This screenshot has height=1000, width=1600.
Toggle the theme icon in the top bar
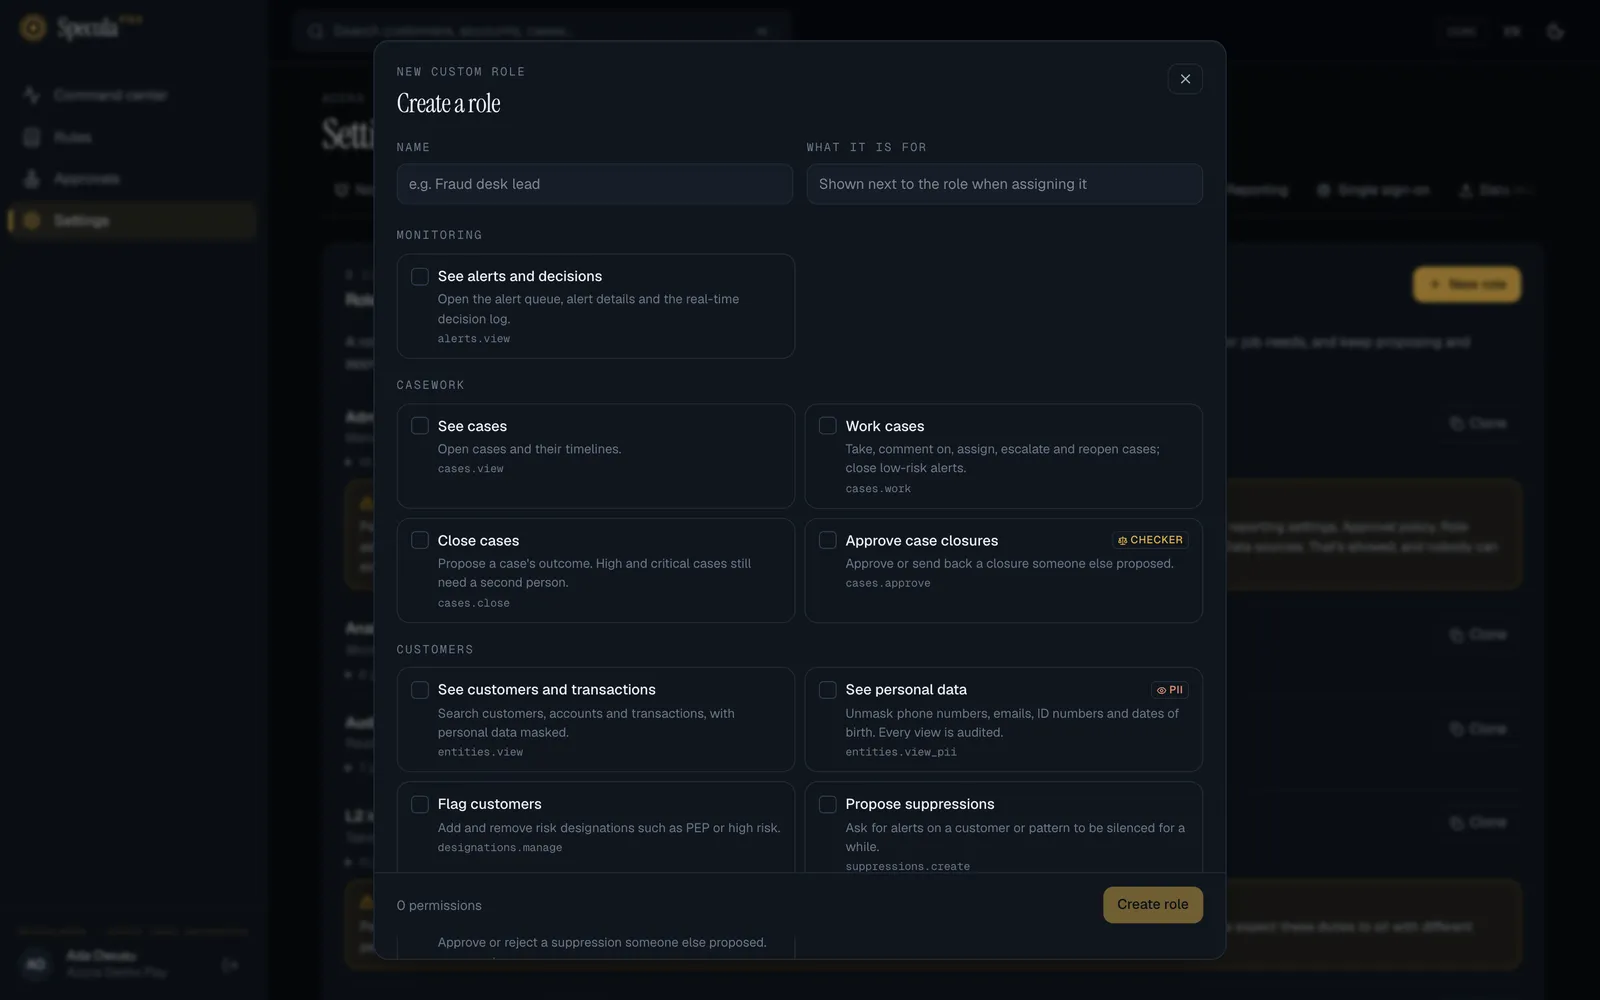click(1555, 31)
